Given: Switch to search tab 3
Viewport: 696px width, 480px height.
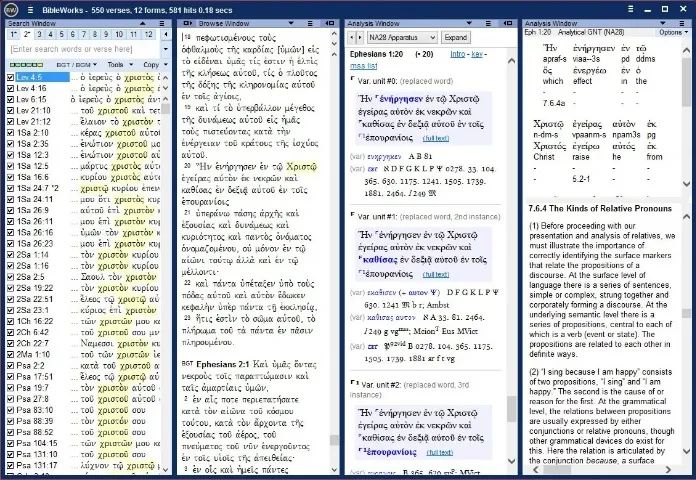Looking at the screenshot, I should pos(40,34).
